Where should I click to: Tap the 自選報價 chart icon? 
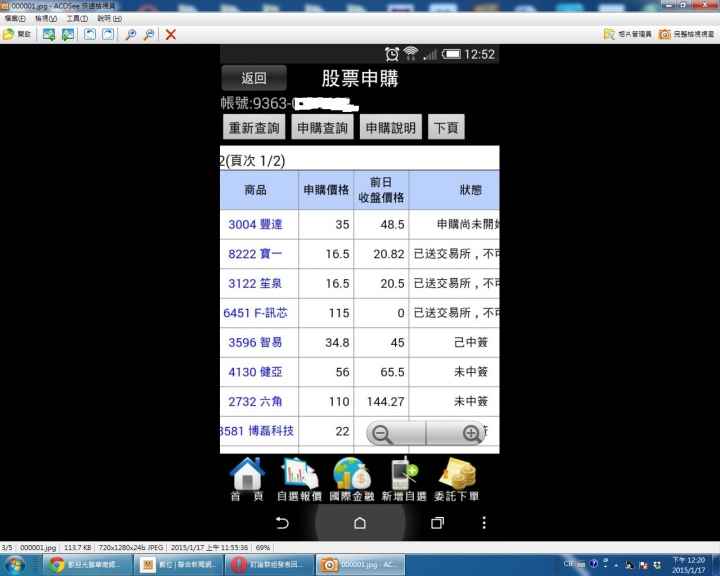299,479
